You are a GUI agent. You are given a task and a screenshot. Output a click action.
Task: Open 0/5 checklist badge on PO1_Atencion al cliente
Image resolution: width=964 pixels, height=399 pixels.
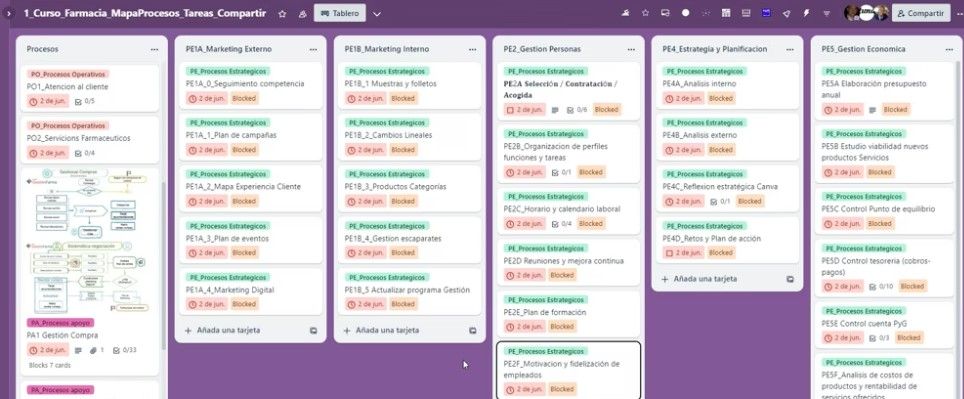coord(84,101)
